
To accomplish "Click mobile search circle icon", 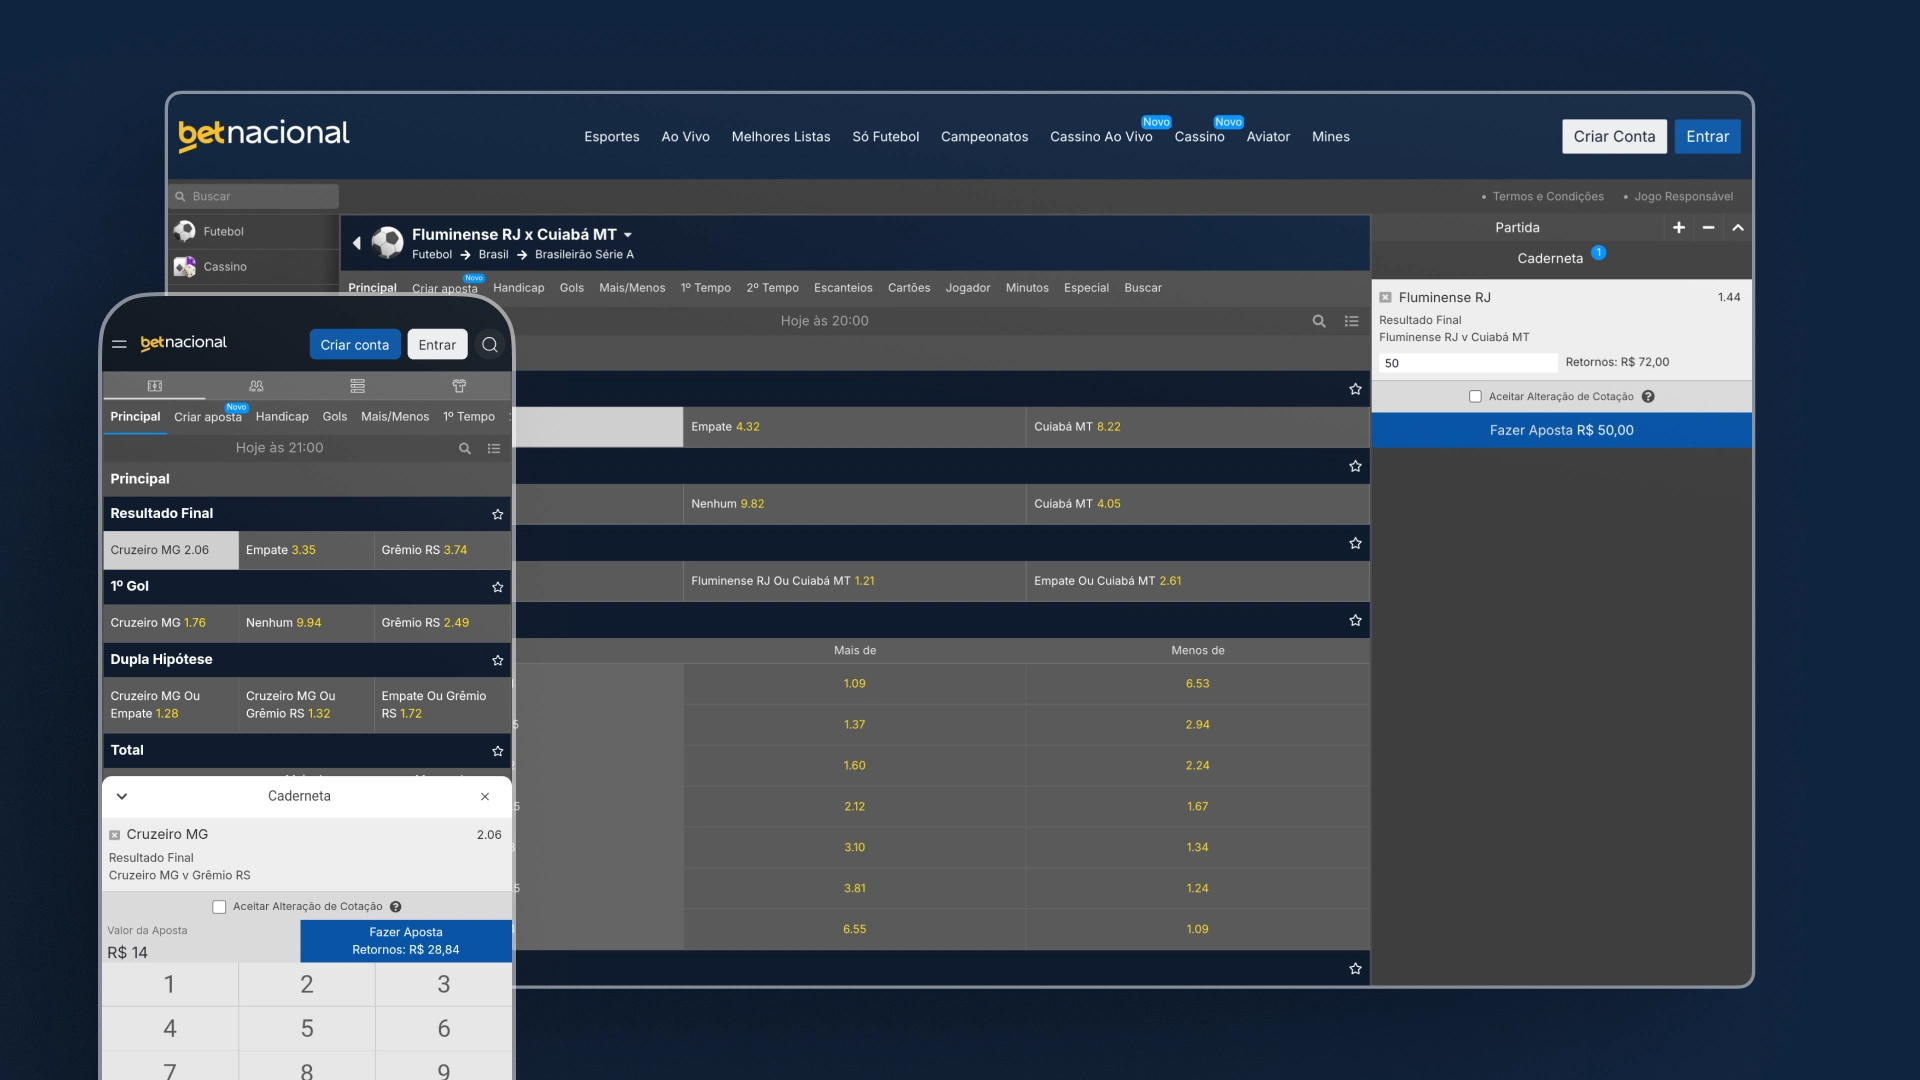I will [489, 345].
